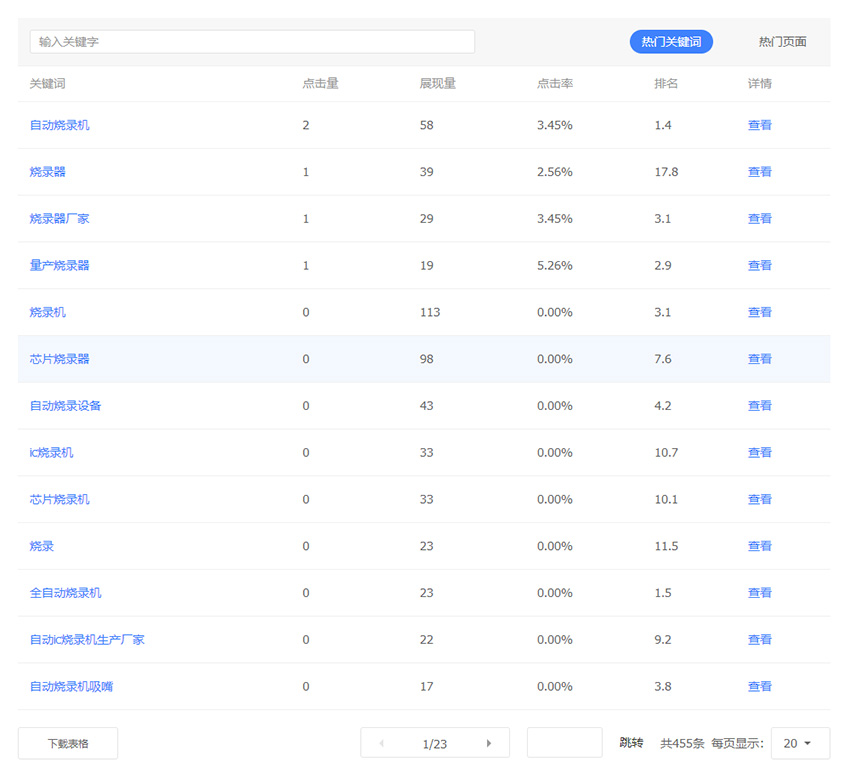Screen dimensions: 850x779
Task: Click the impressions value 98
Action: click(x=427, y=359)
